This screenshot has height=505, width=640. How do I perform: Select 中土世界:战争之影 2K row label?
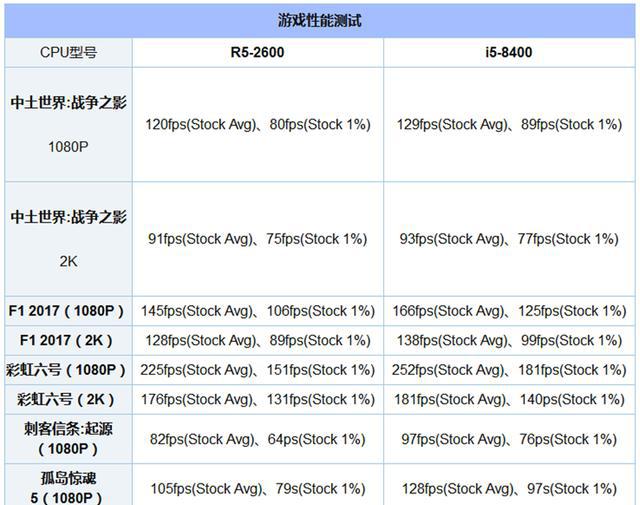click(69, 239)
